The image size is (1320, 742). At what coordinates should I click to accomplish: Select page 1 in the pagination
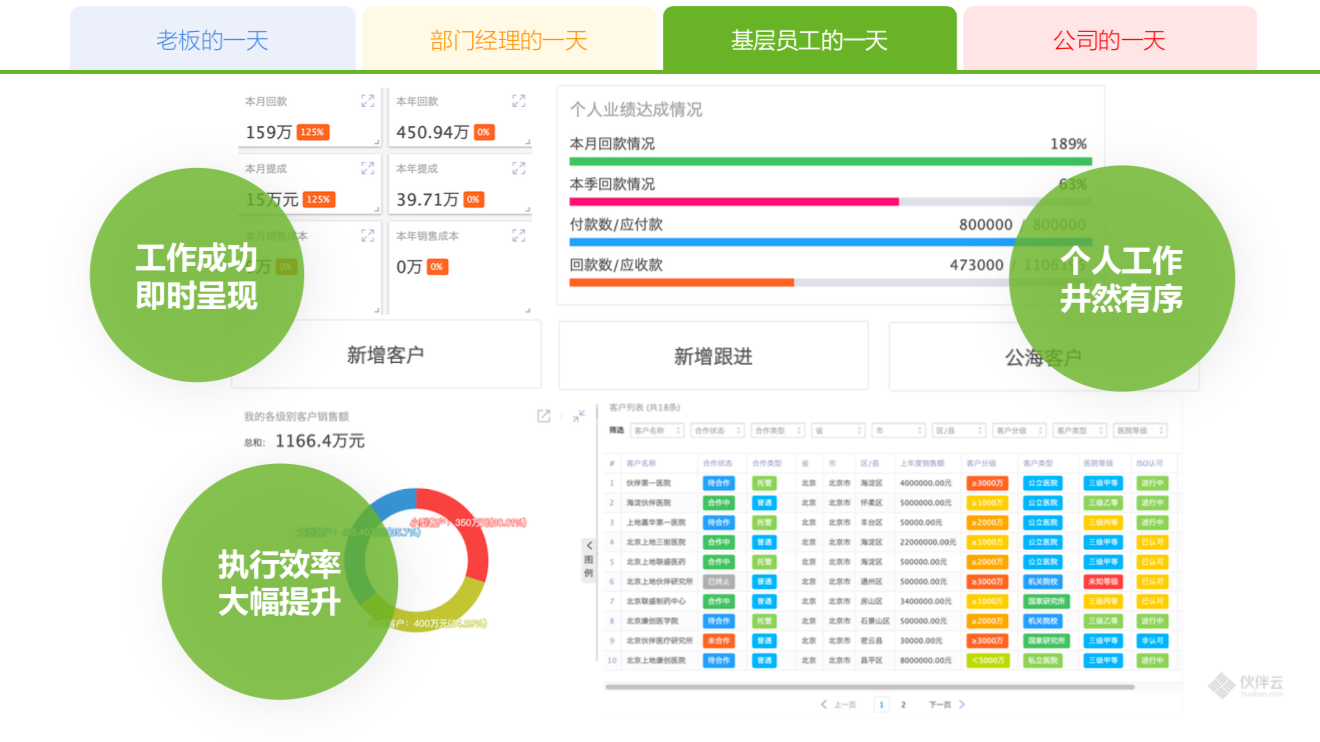(x=881, y=705)
